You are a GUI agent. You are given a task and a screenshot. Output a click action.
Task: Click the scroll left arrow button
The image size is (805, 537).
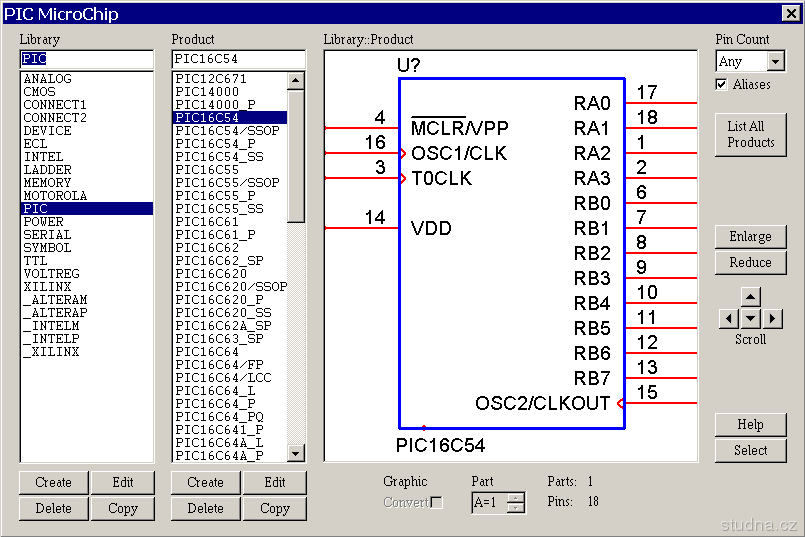click(x=729, y=319)
